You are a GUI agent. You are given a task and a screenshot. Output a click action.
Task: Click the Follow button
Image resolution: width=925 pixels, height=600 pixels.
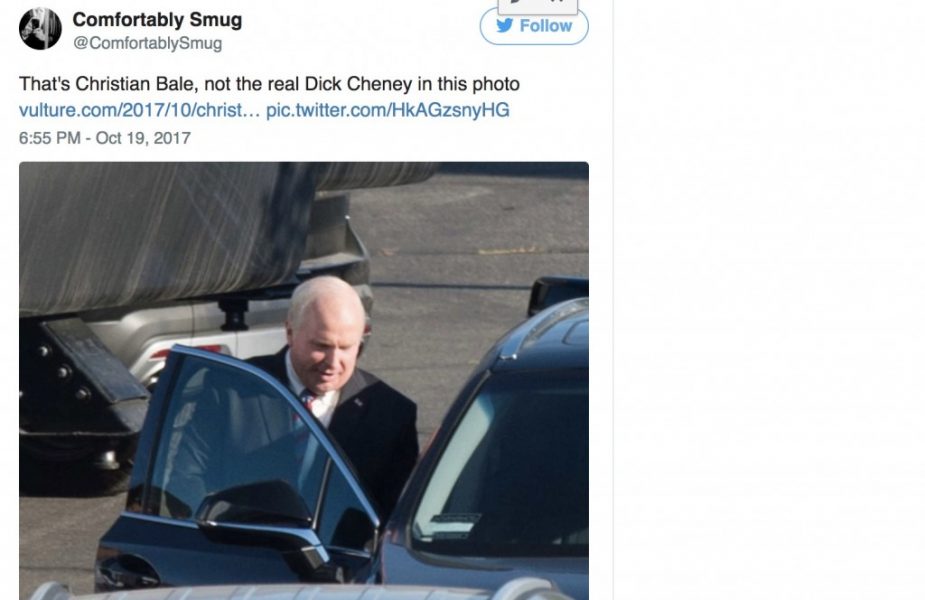(x=534, y=26)
